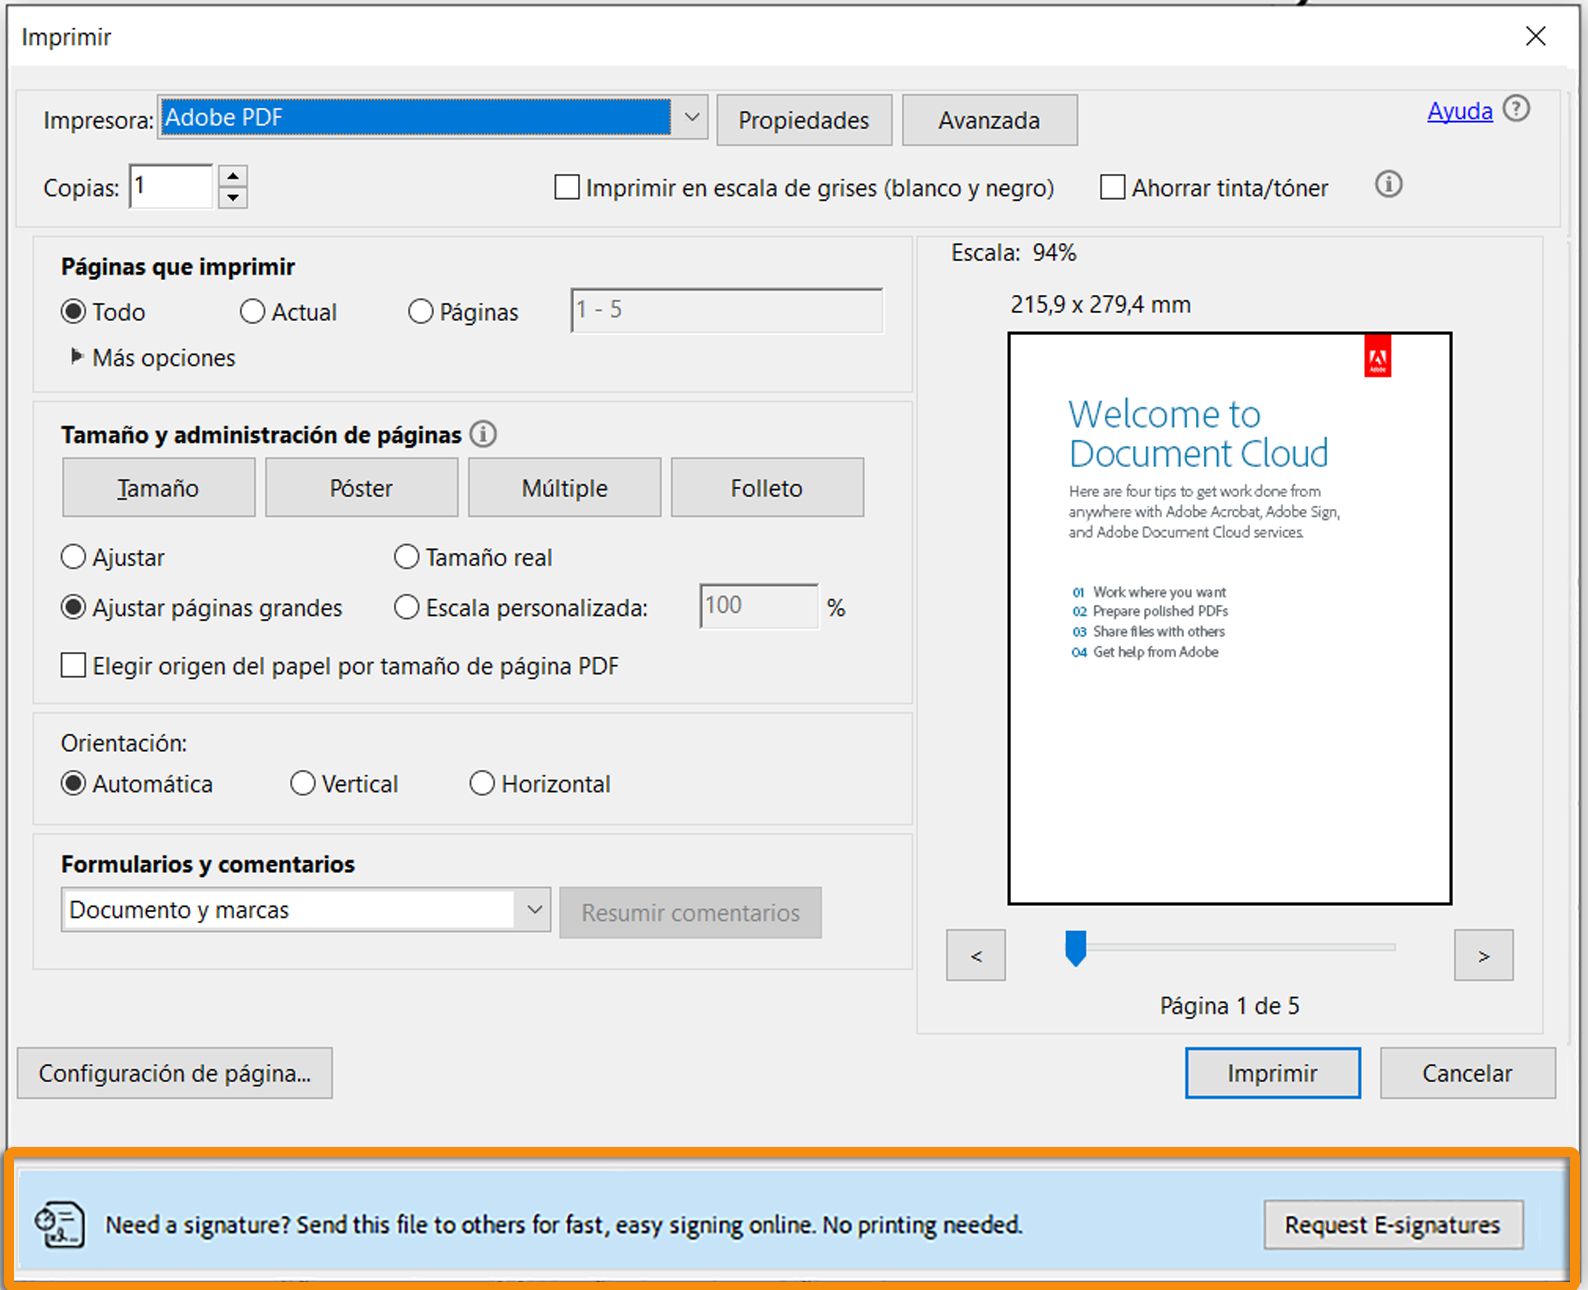Choose the Tamaño real option
The height and width of the screenshot is (1290, 1588).
coord(406,557)
